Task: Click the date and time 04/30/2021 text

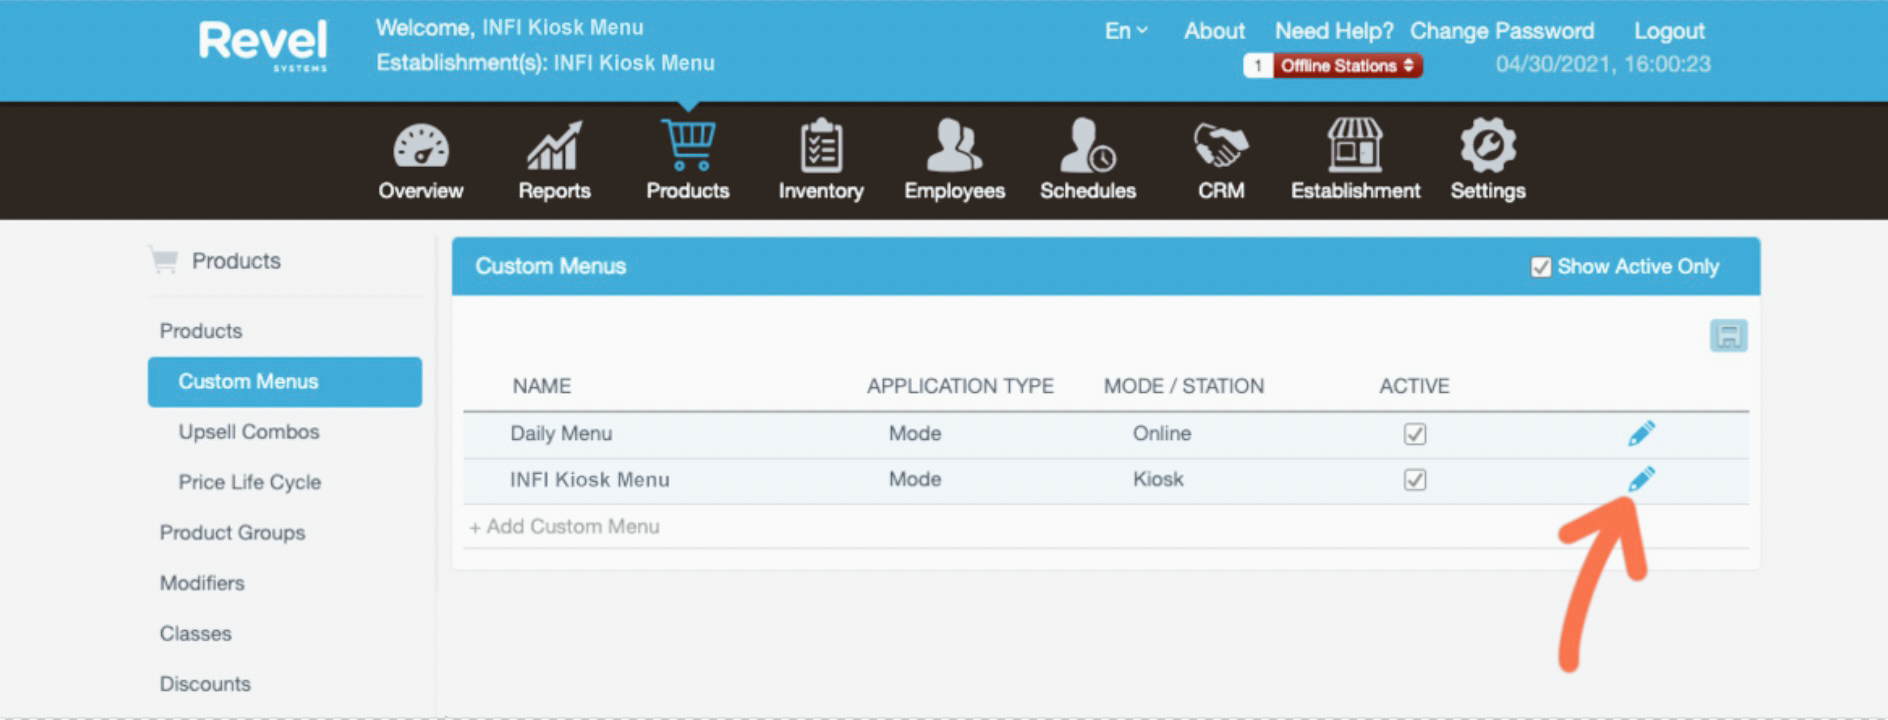Action: click(1603, 65)
